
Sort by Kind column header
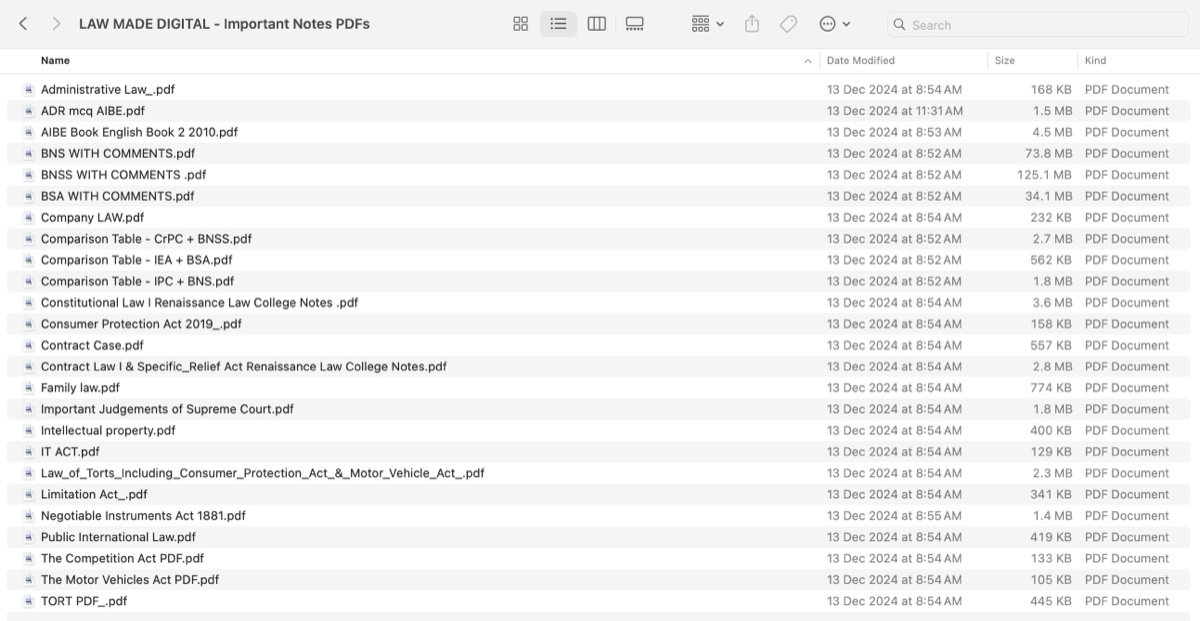click(1095, 61)
